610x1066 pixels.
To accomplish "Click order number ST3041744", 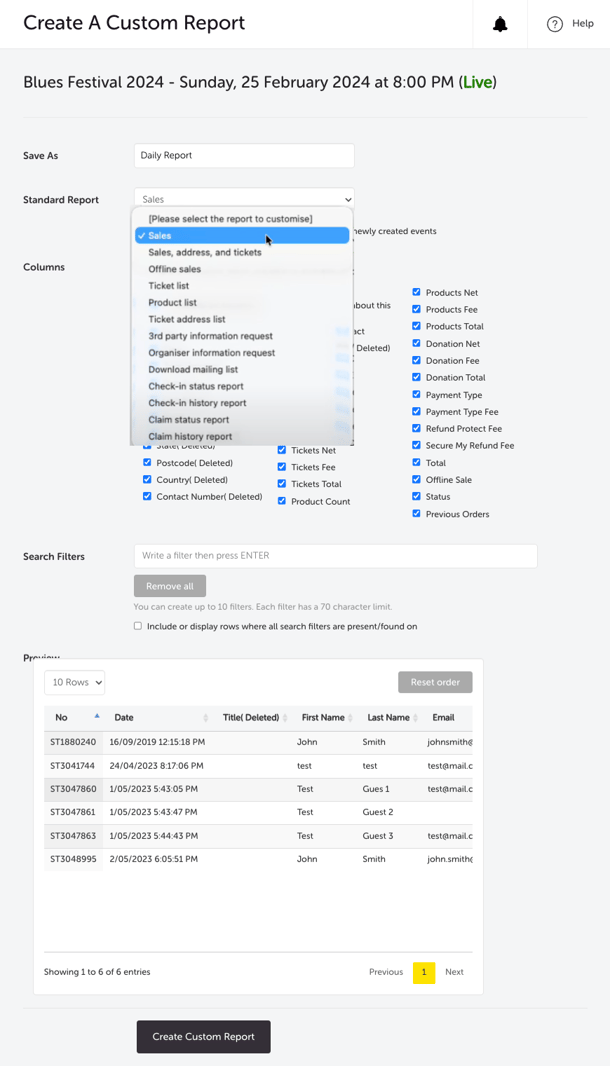I will click(73, 766).
